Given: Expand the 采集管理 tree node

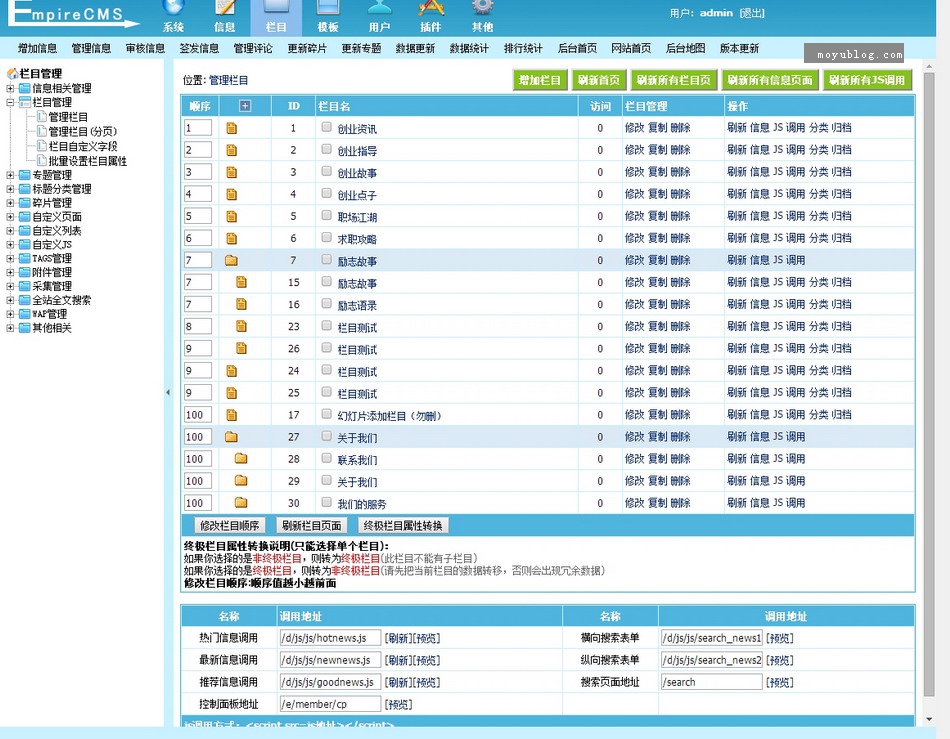Looking at the screenshot, I should (x=10, y=287).
